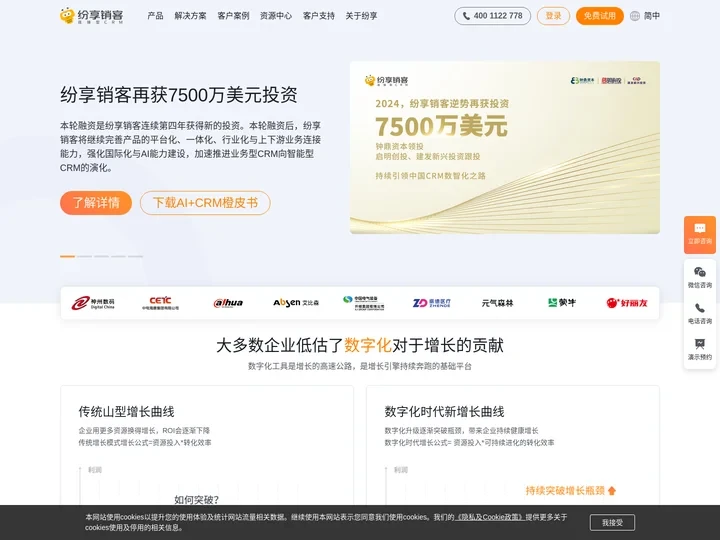The image size is (720, 540).
Task: Click the ZD 振德医疗 logo
Action: [432, 303]
